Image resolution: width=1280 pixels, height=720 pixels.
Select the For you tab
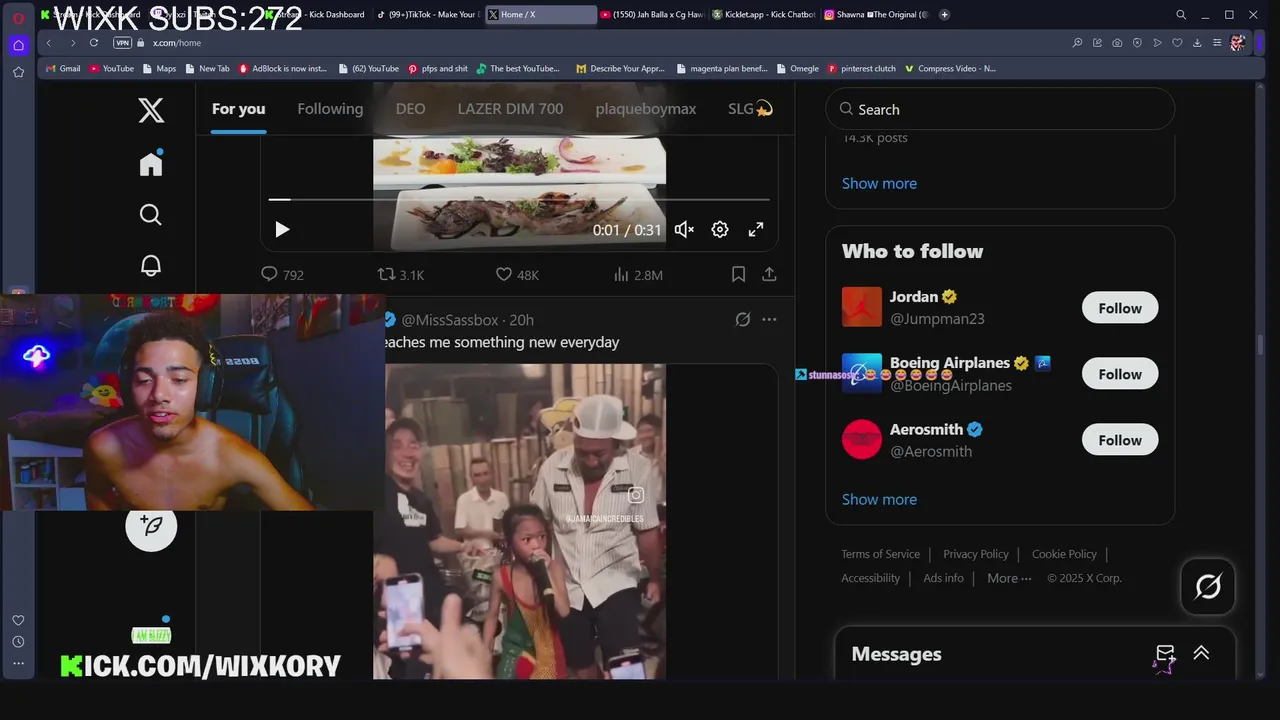[238, 109]
